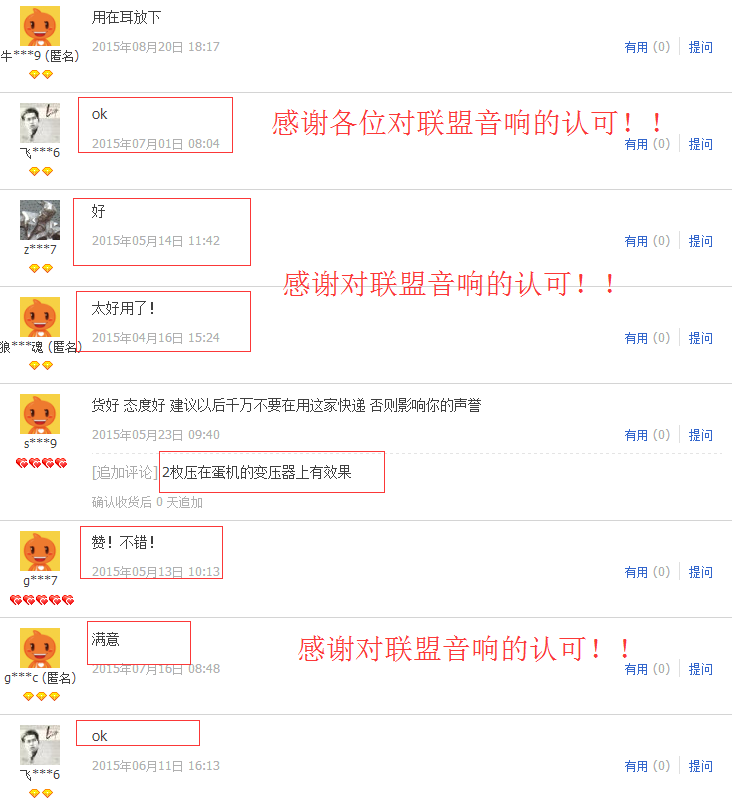The height and width of the screenshot is (808, 739).
Task: Click the five red hearts under g***7
Action: coord(42,600)
